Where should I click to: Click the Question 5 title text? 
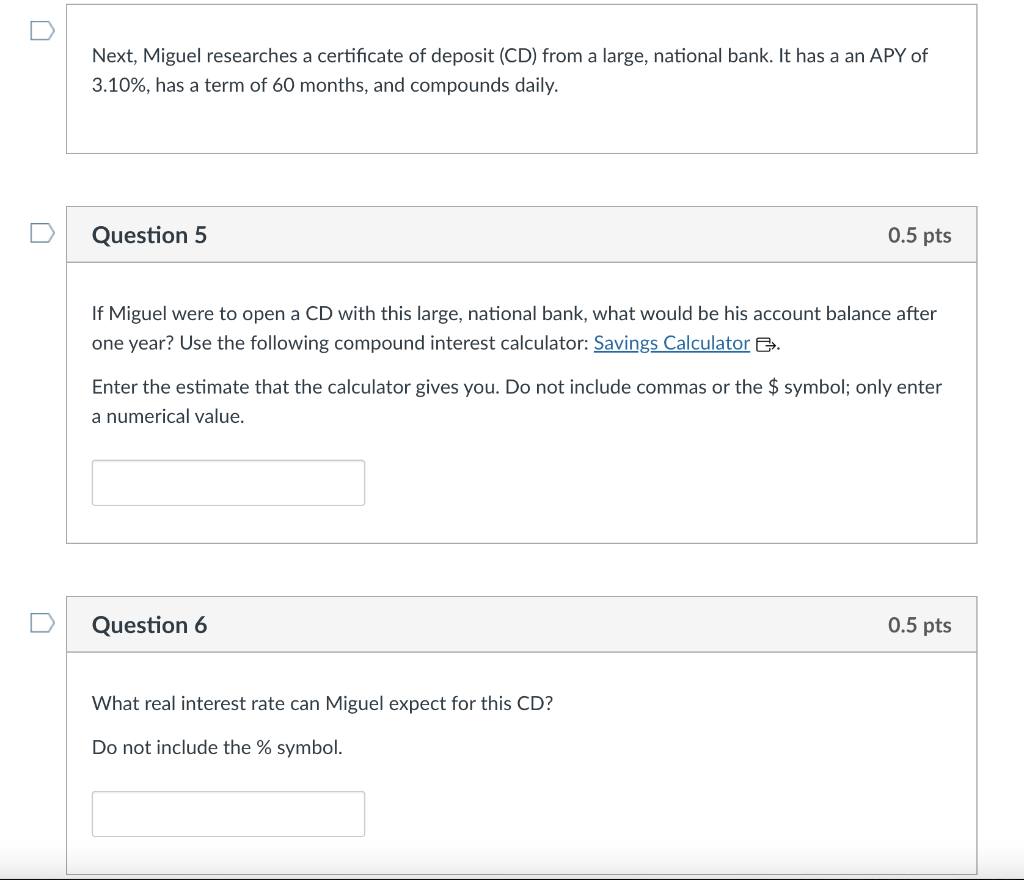[x=149, y=235]
